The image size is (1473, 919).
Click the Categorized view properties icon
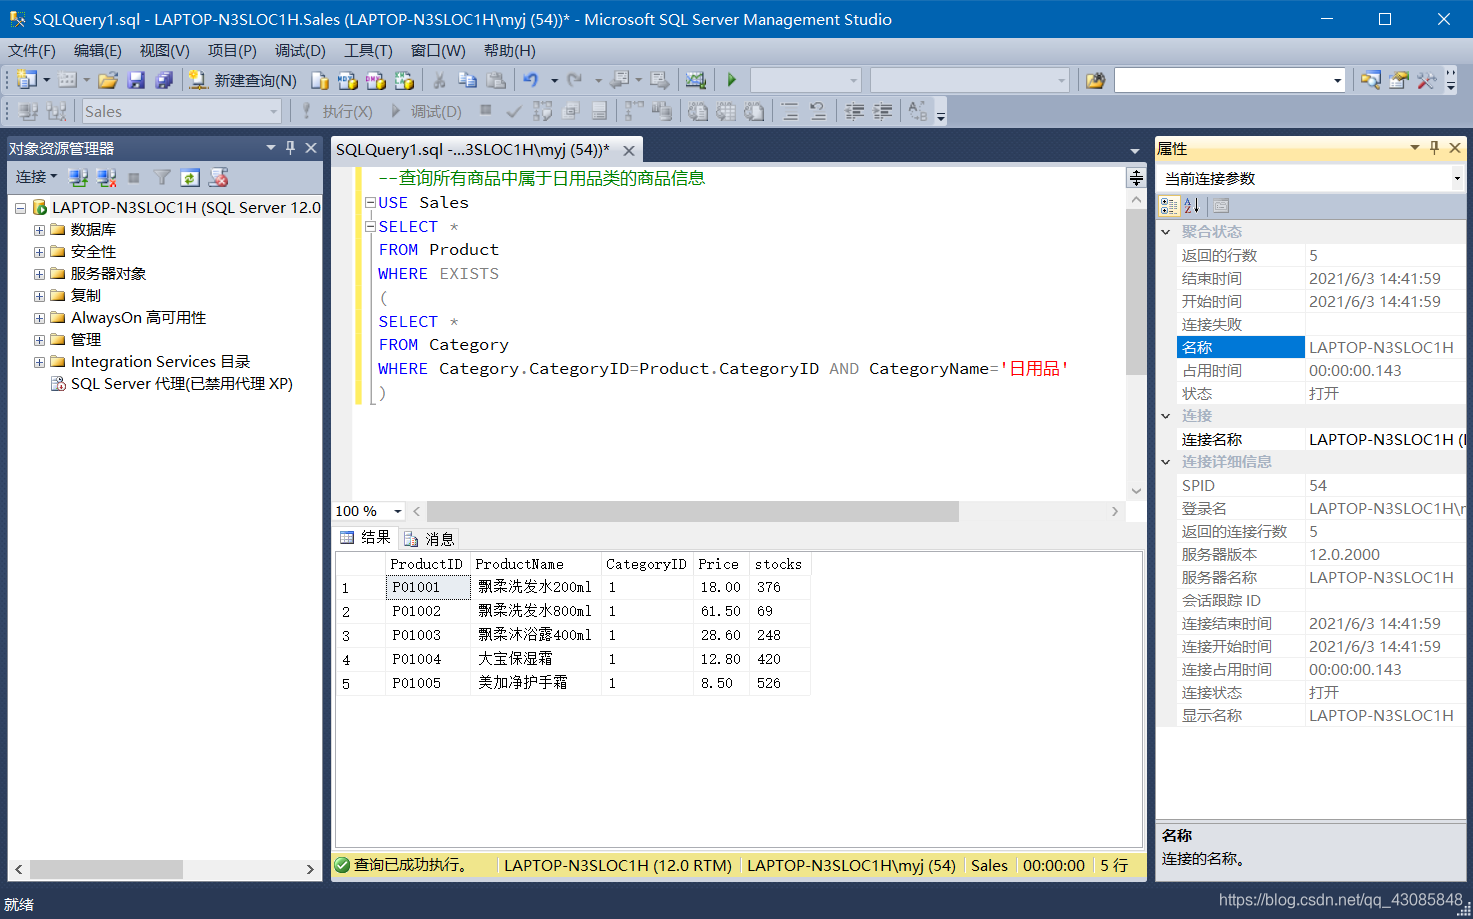(1169, 206)
